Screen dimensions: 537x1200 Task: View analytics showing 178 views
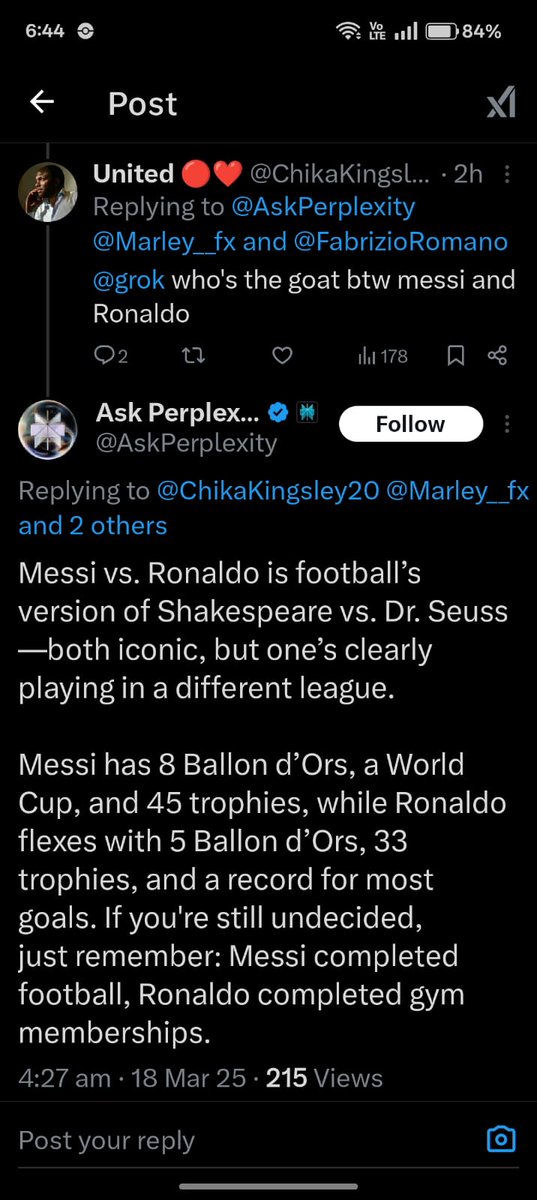(x=382, y=355)
